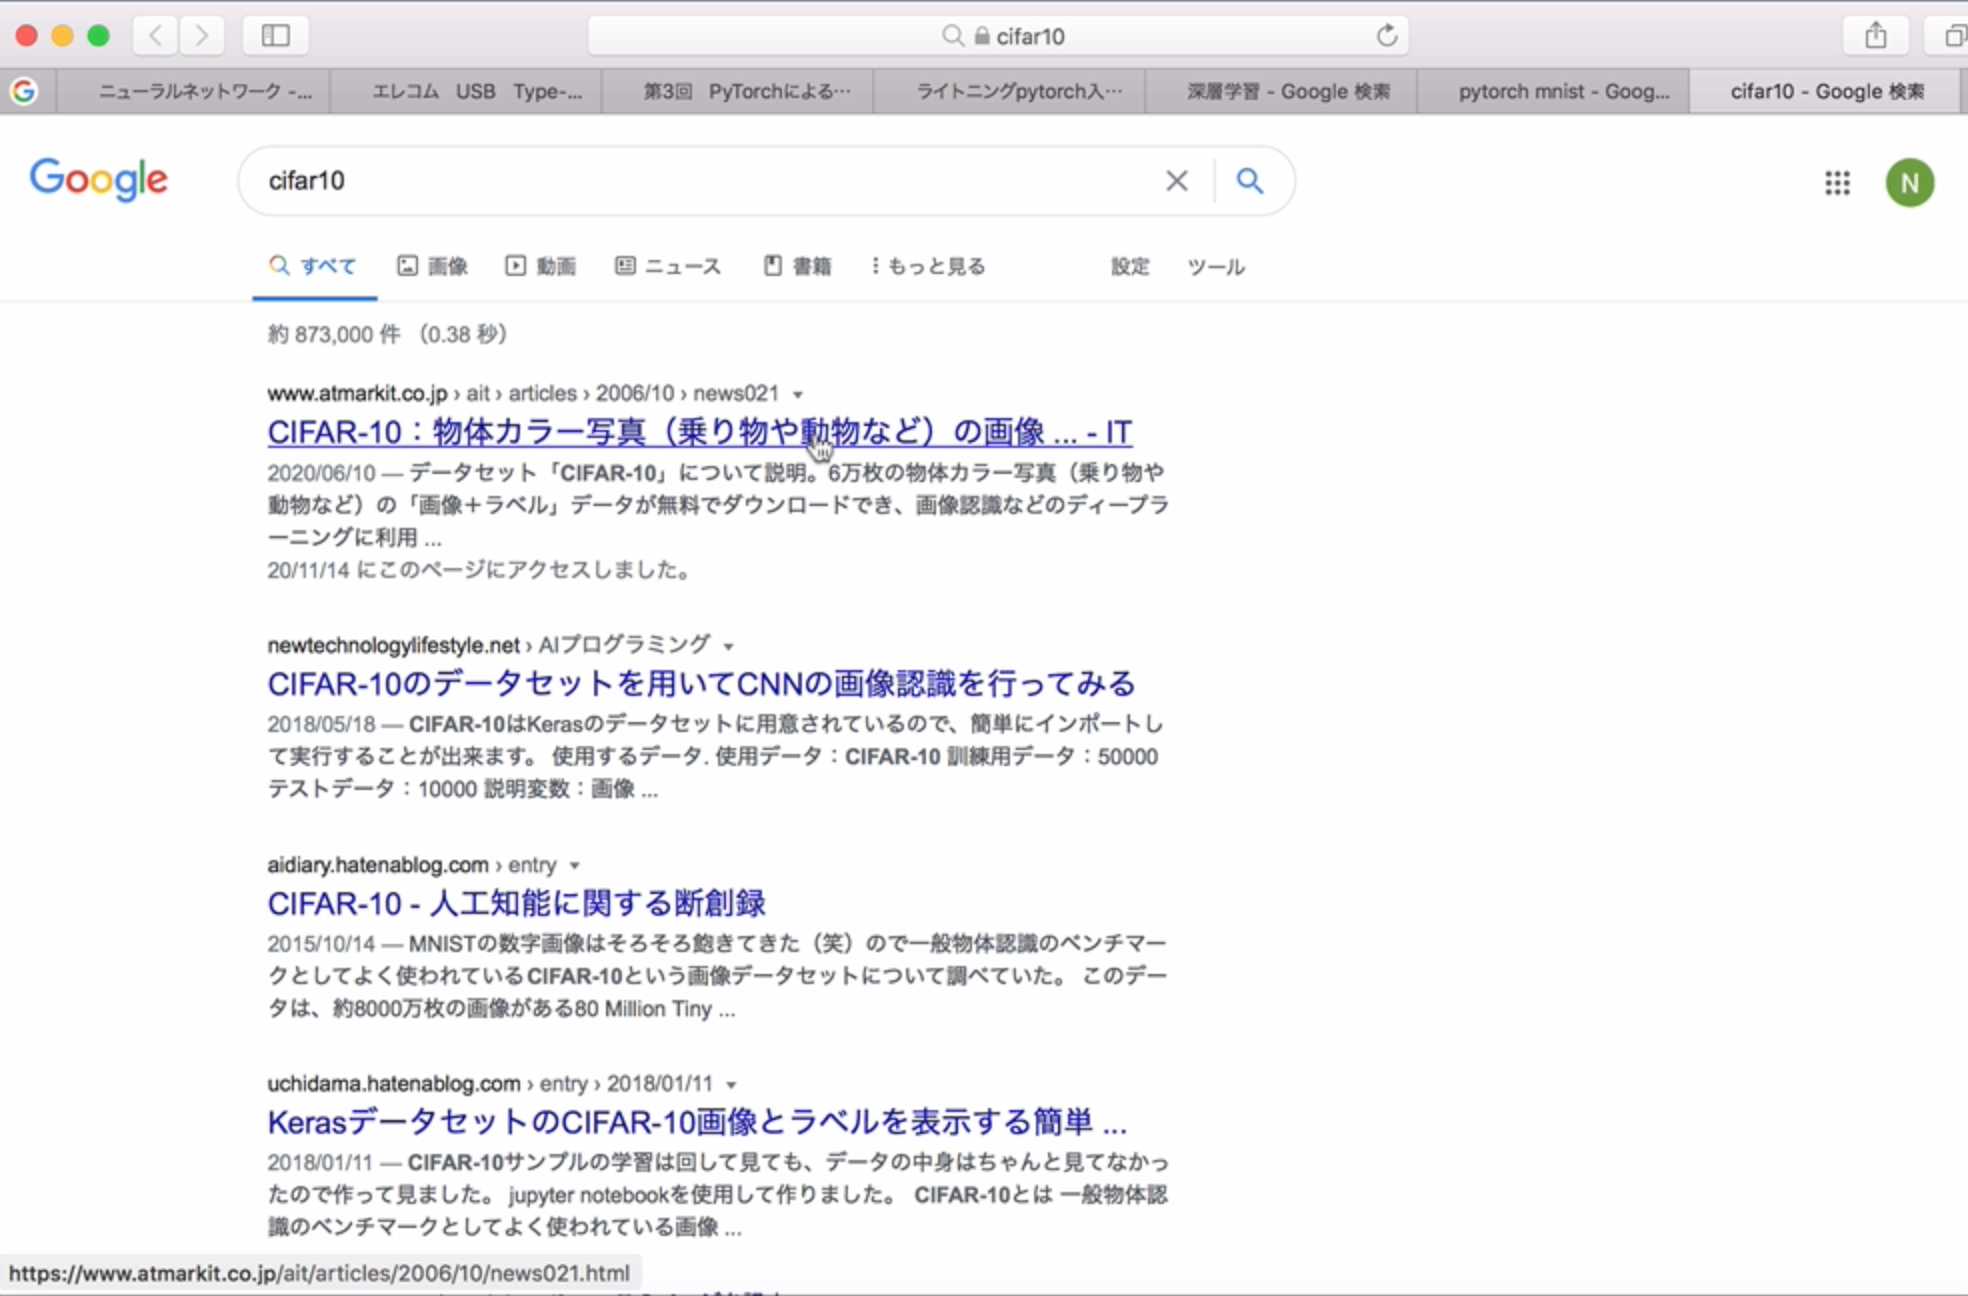
Task: Switch to the 第3回 PyTorchによる tab
Action: click(x=737, y=92)
